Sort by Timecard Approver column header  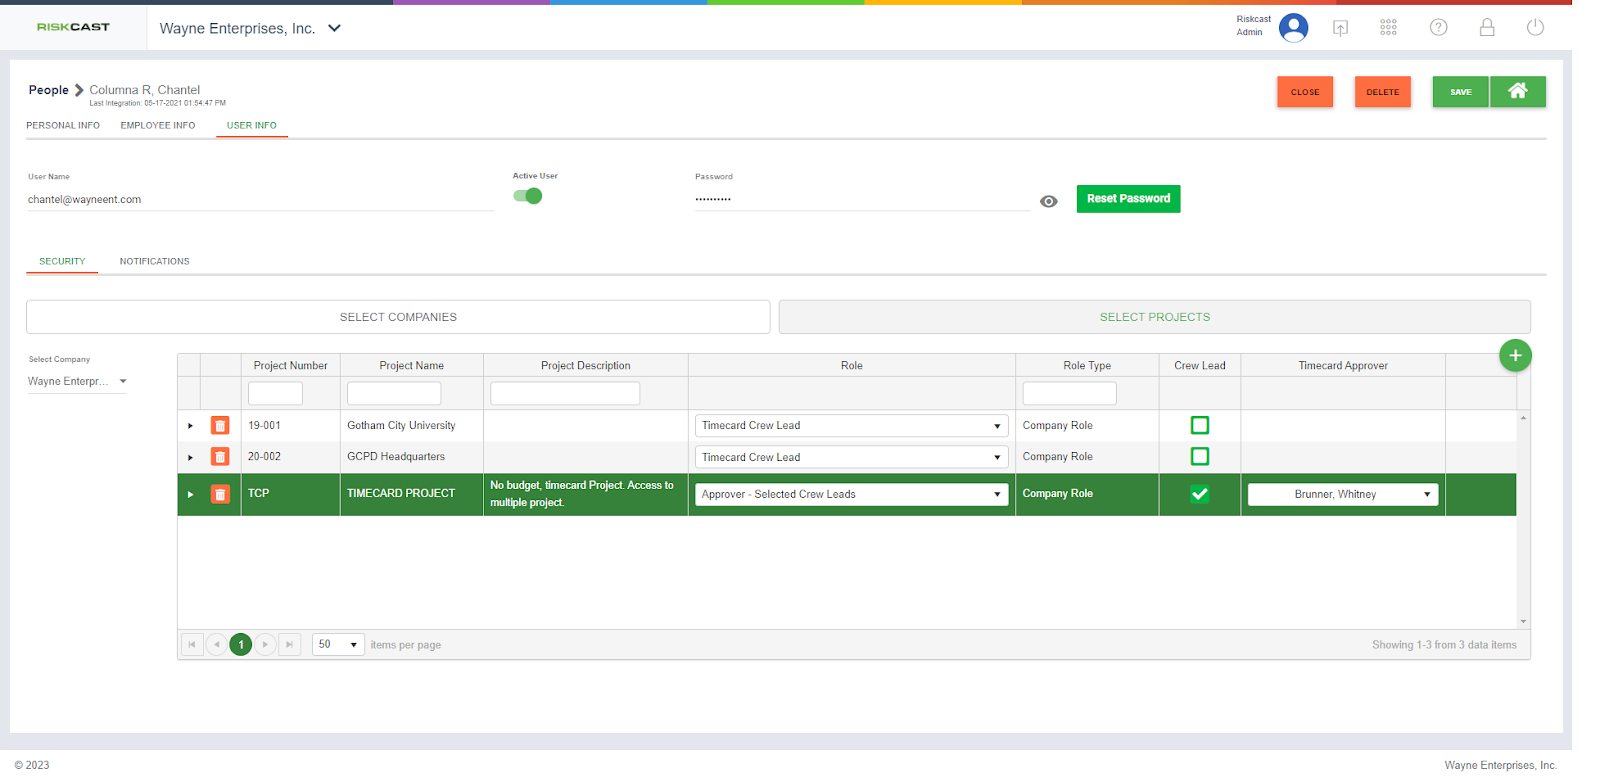pos(1343,366)
